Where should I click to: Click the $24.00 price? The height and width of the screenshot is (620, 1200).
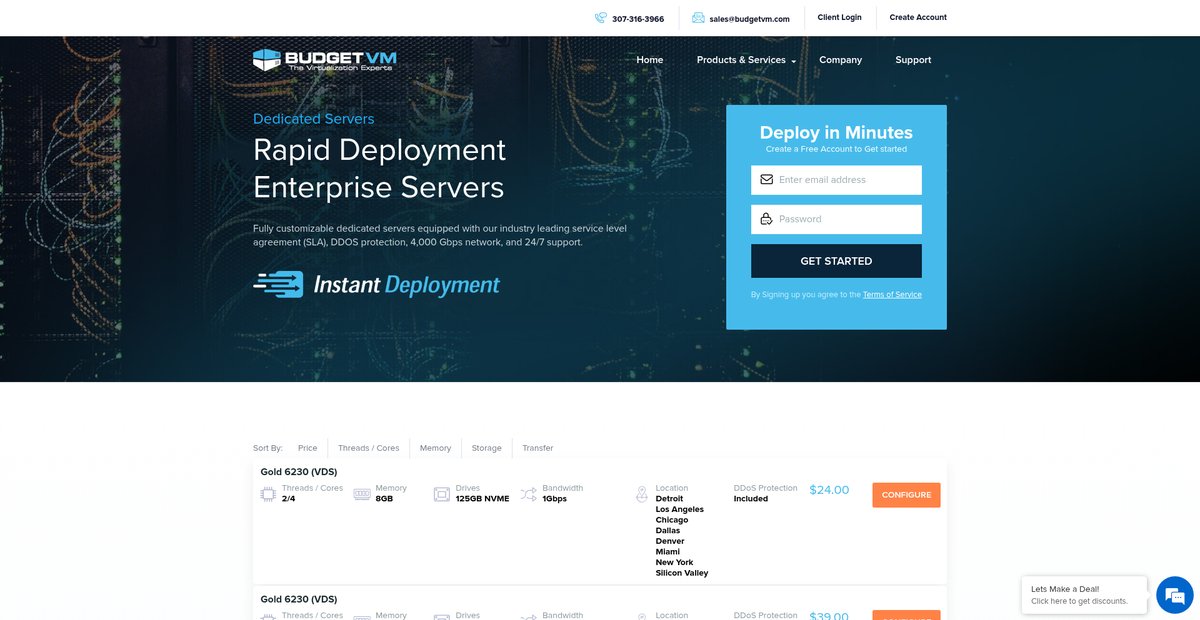point(829,490)
